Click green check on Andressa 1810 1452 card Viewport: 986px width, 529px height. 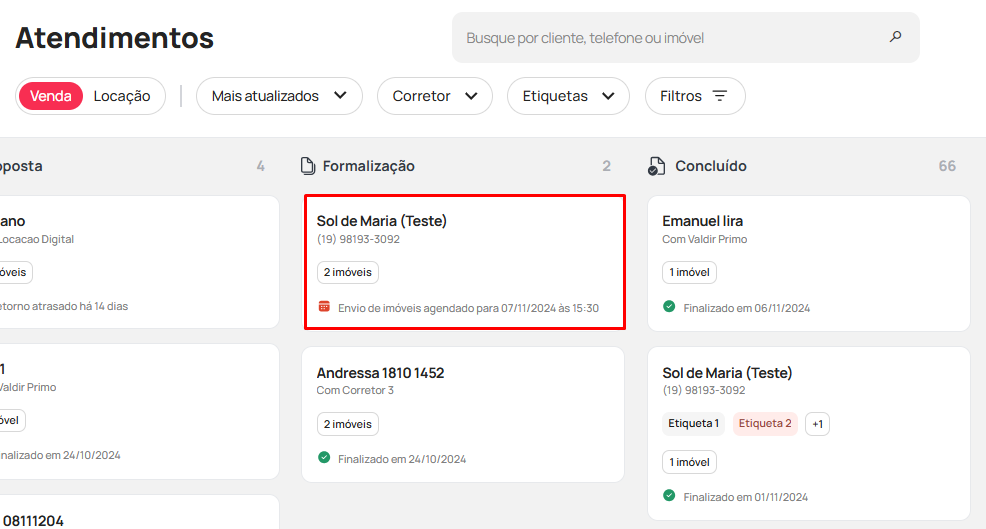pyautogui.click(x=324, y=457)
